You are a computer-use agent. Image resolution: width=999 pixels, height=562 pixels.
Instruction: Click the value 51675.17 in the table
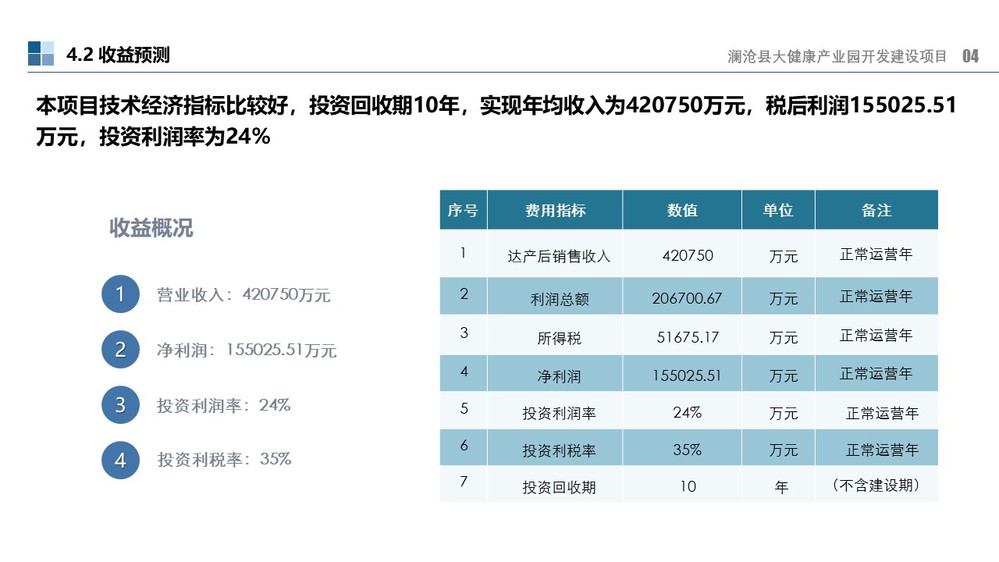coord(687,337)
